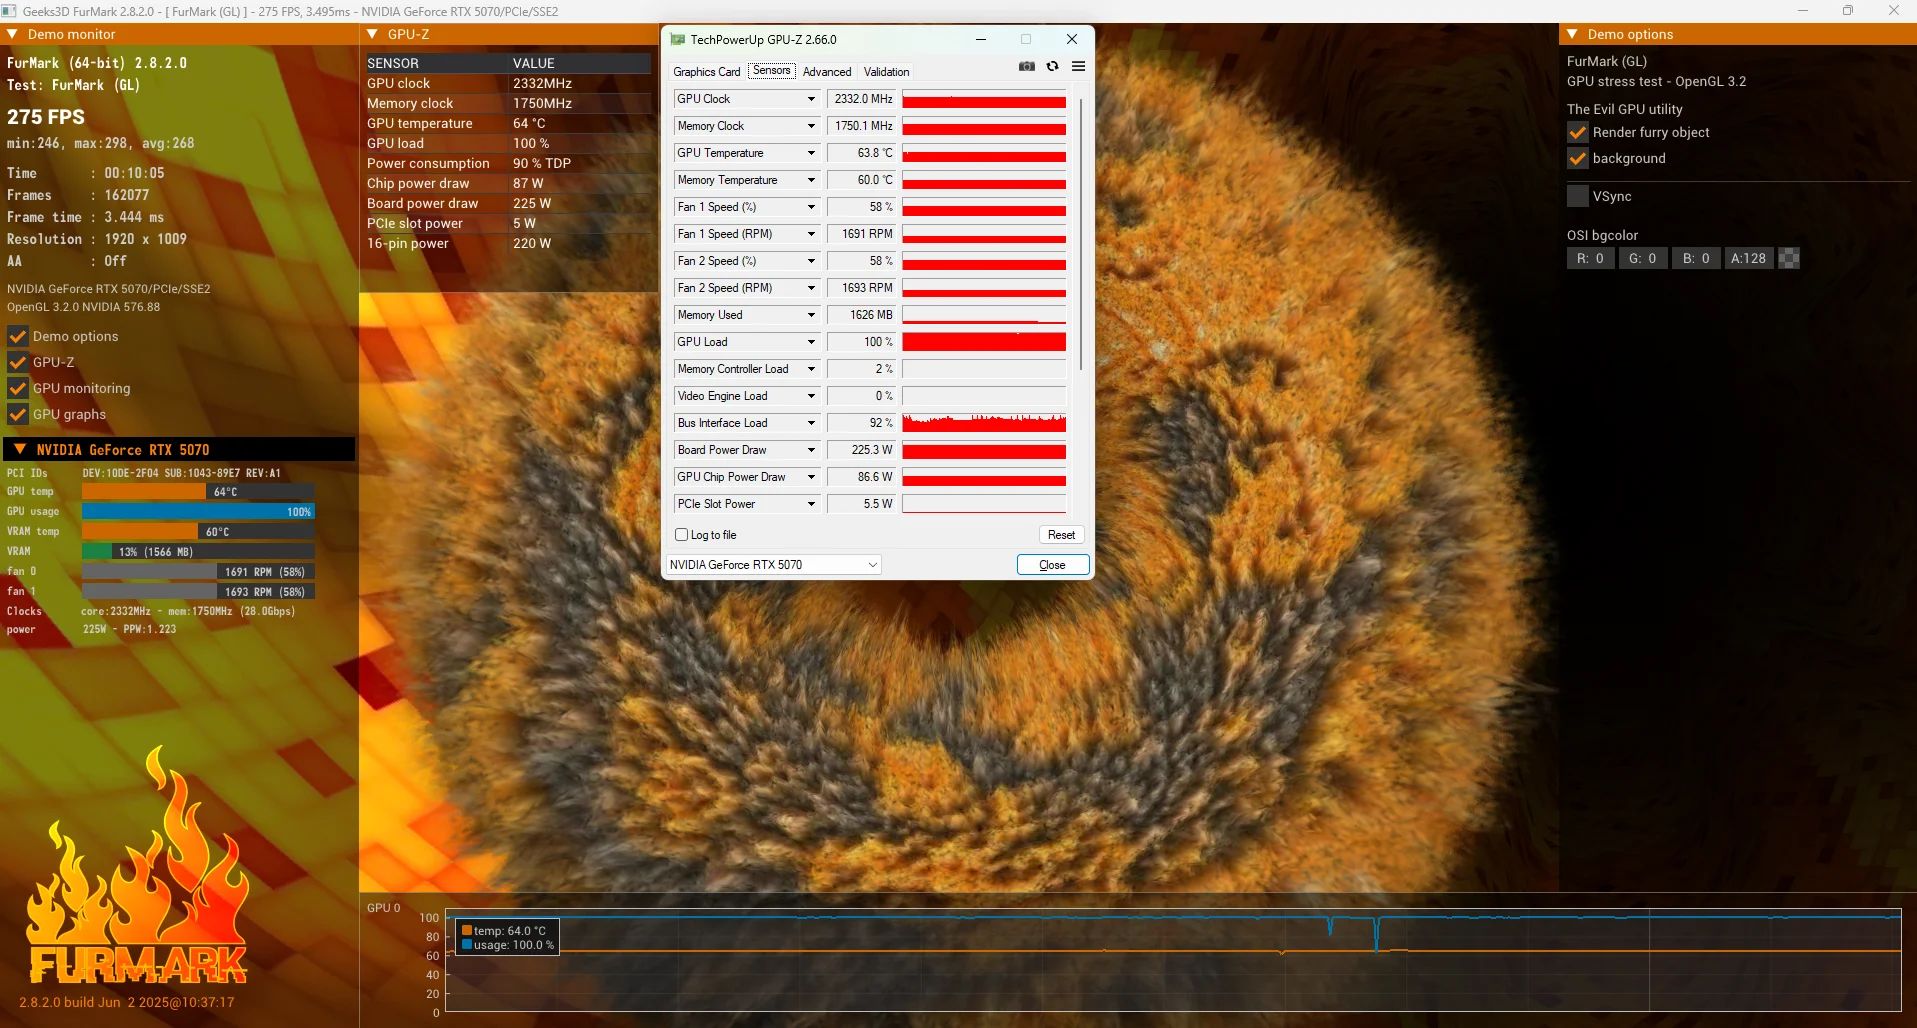Open the Board Power Draw dropdown
Screen dimensions: 1917x1028
[x=811, y=450]
